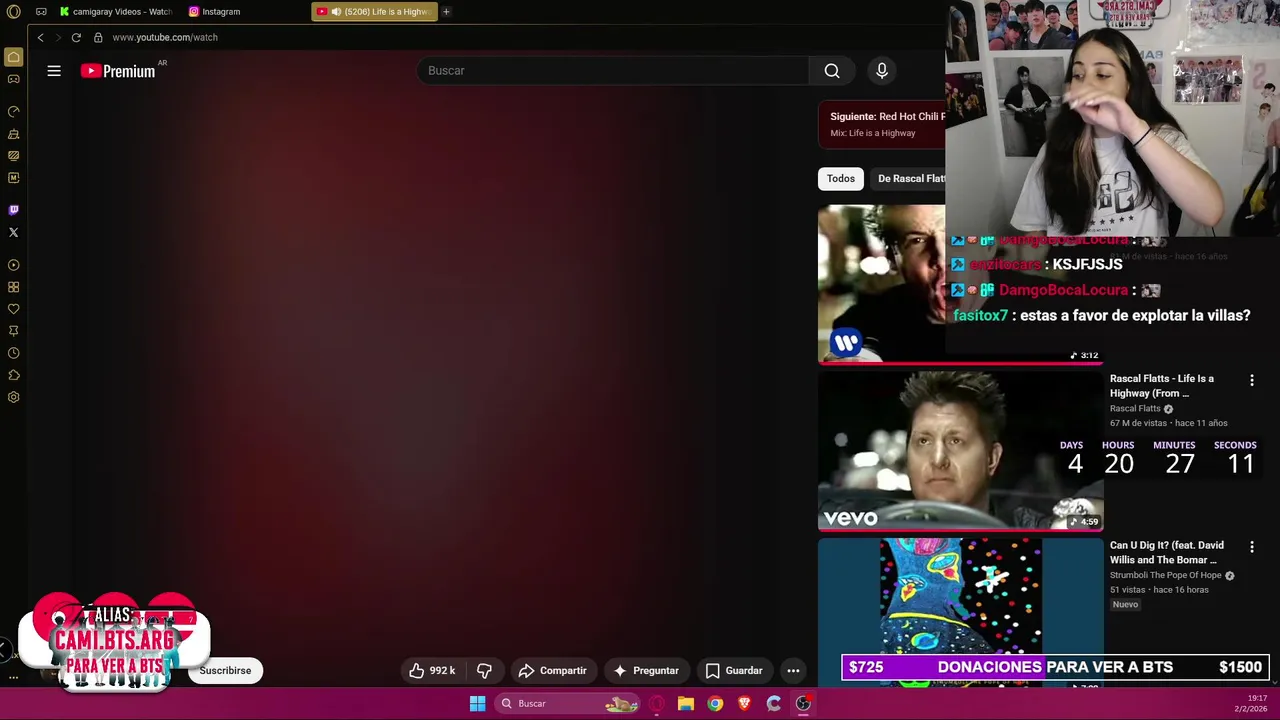The width and height of the screenshot is (1280, 720).
Task: Open options menu for Rascal Flatts video
Action: pos(1251,380)
